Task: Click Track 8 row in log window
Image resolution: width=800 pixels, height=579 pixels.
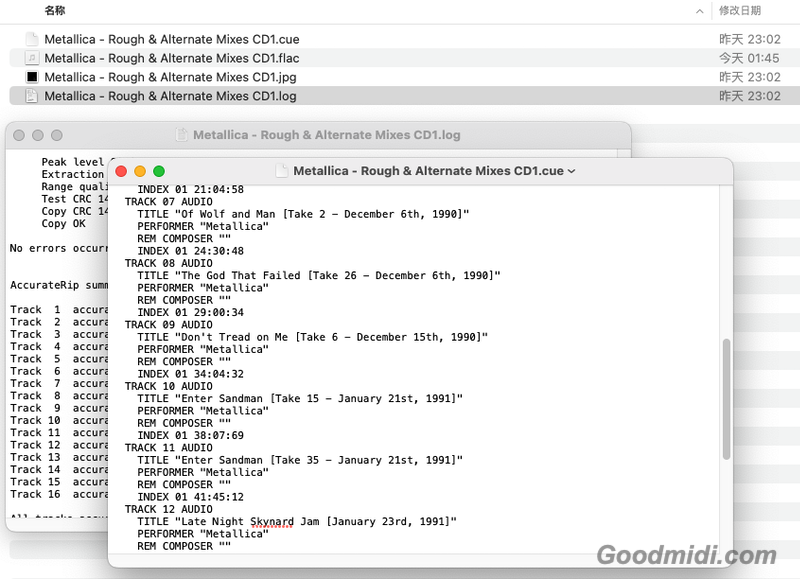Action: pos(59,396)
